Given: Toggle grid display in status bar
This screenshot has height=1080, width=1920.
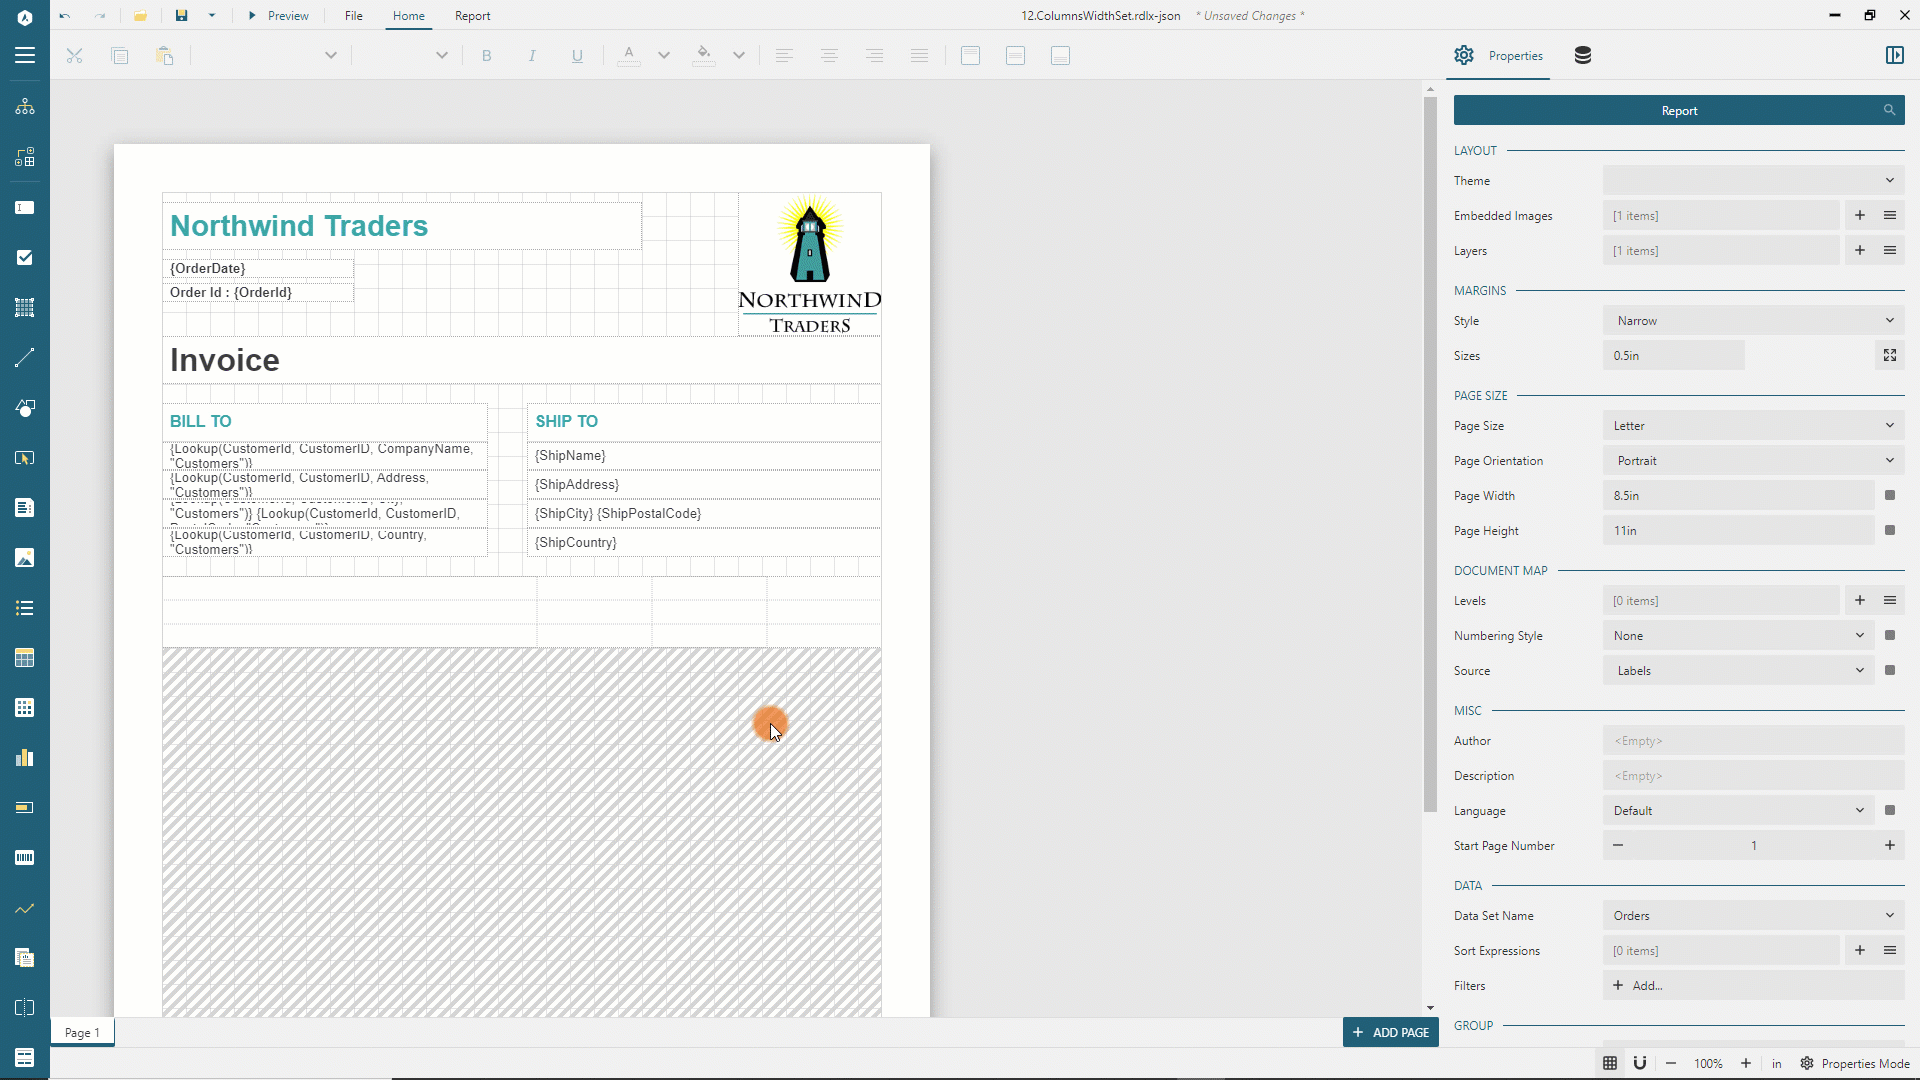Looking at the screenshot, I should [x=1610, y=1063].
